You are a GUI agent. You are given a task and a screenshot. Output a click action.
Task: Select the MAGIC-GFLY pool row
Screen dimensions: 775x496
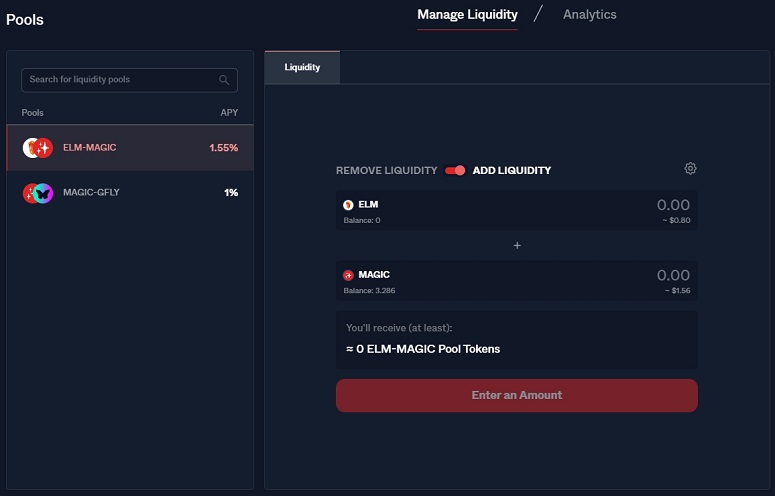click(x=130, y=193)
